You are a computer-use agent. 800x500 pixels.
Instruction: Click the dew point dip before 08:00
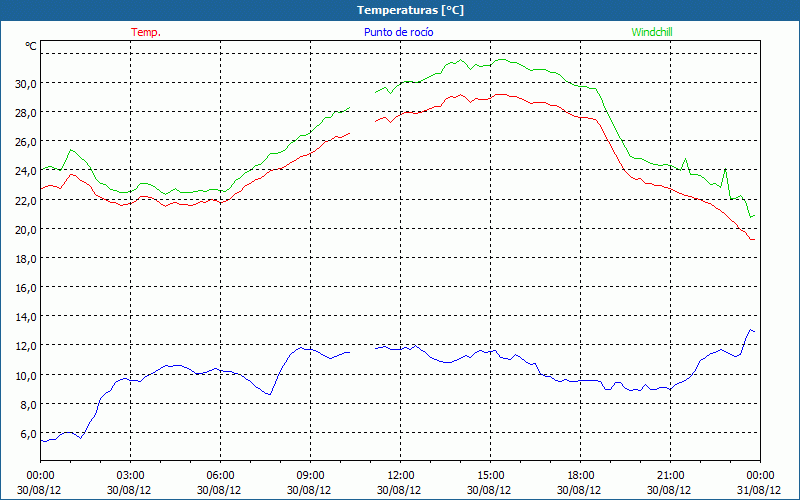point(269,394)
